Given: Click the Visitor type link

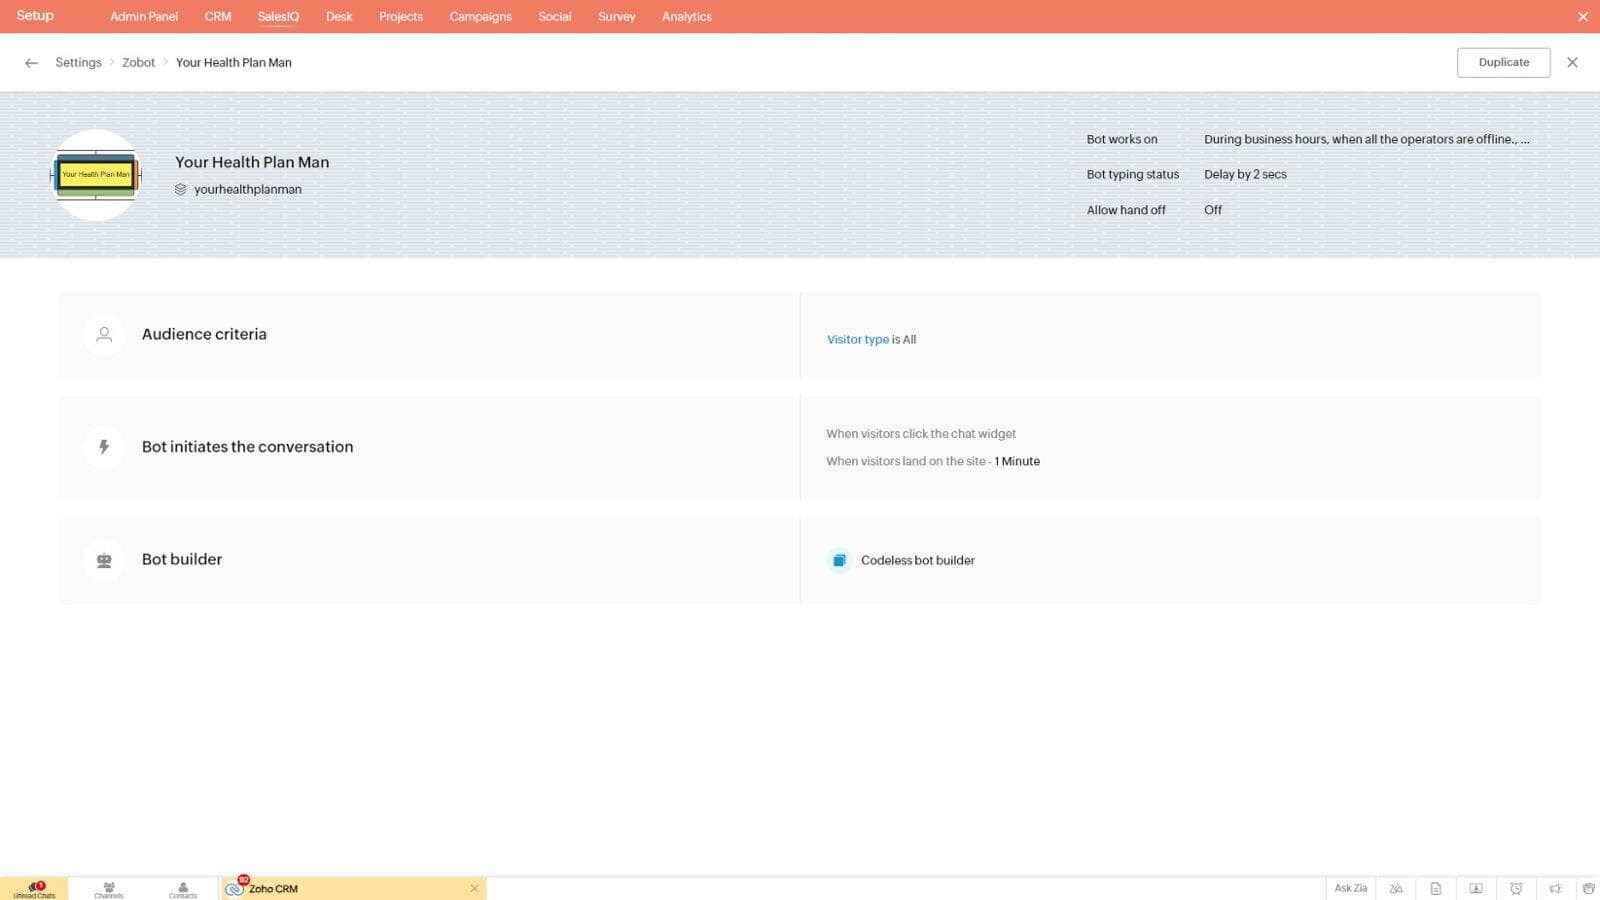Looking at the screenshot, I should coord(857,340).
